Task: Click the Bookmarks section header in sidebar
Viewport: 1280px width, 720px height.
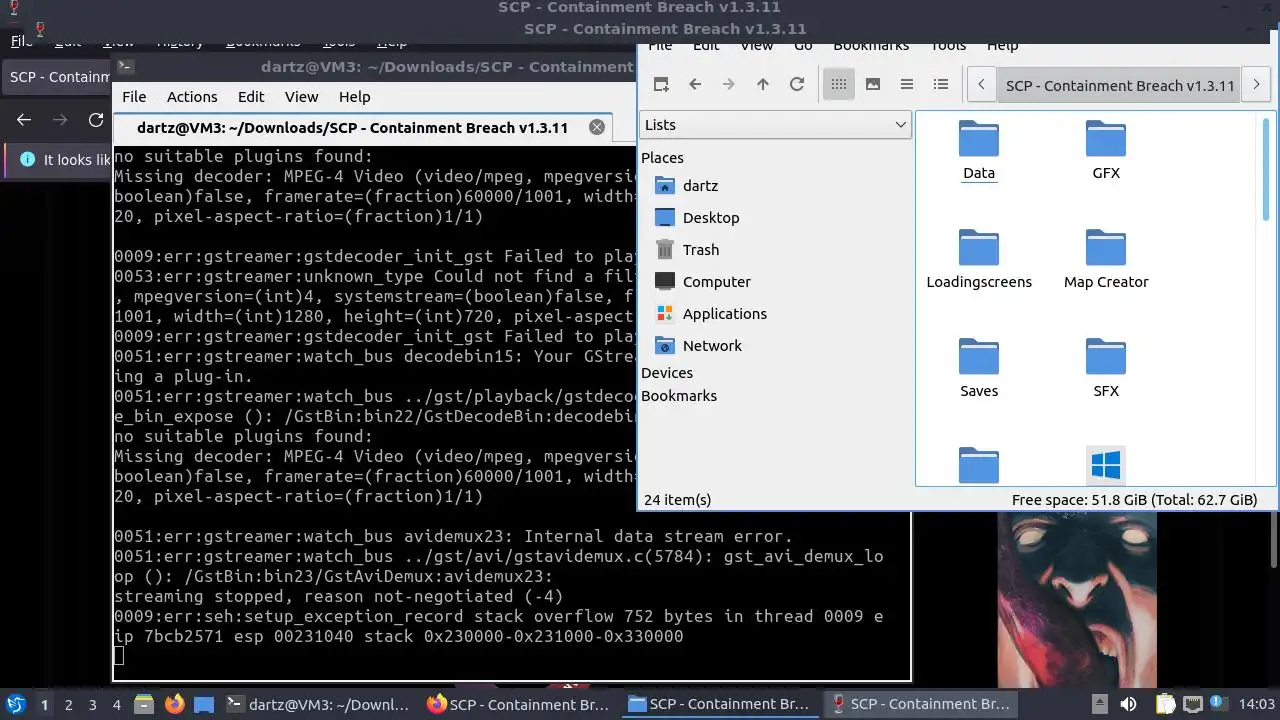Action: tap(679, 396)
